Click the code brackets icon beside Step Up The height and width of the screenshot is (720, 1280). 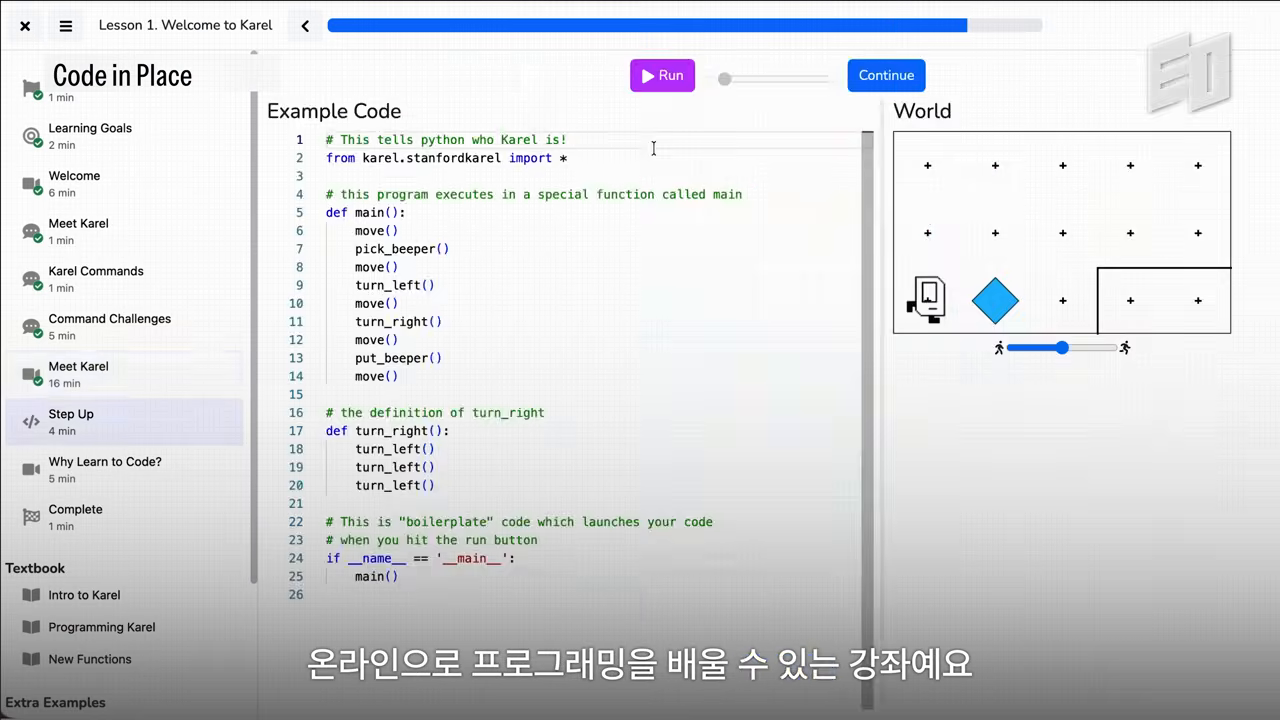click(x=31, y=422)
